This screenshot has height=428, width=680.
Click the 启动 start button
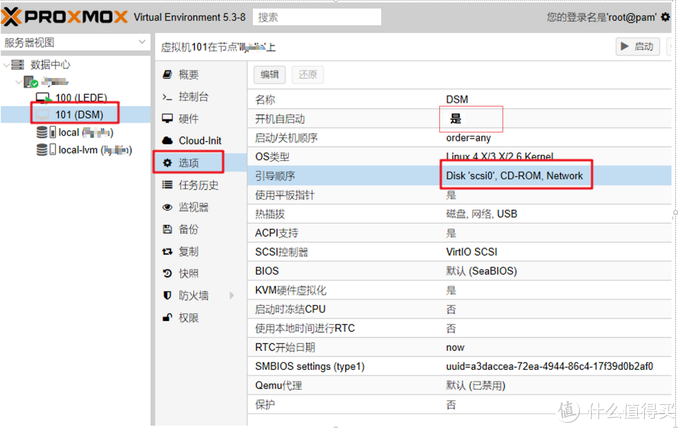638,46
